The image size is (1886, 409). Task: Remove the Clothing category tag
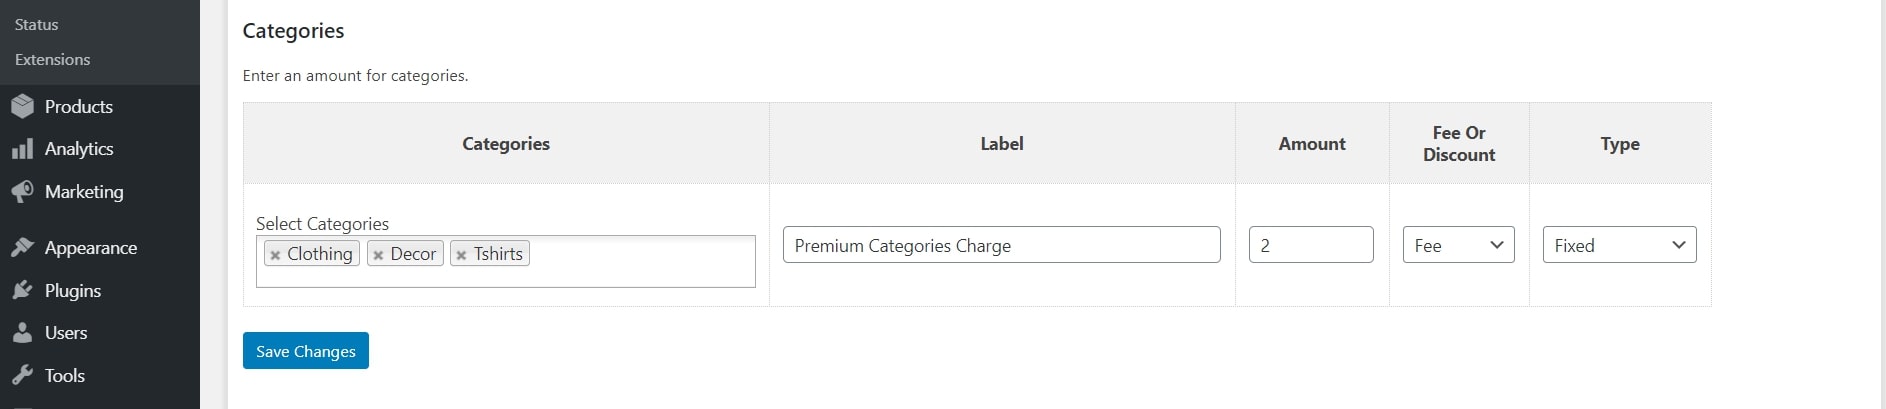(275, 255)
